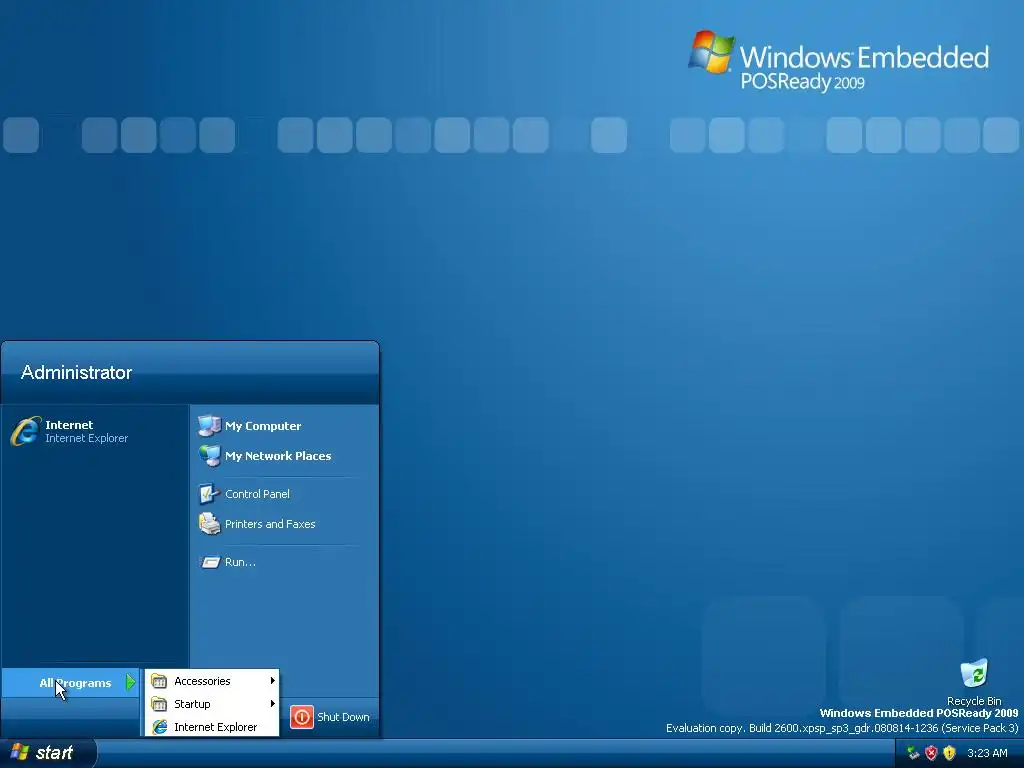Click the My Computer label

tap(263, 426)
